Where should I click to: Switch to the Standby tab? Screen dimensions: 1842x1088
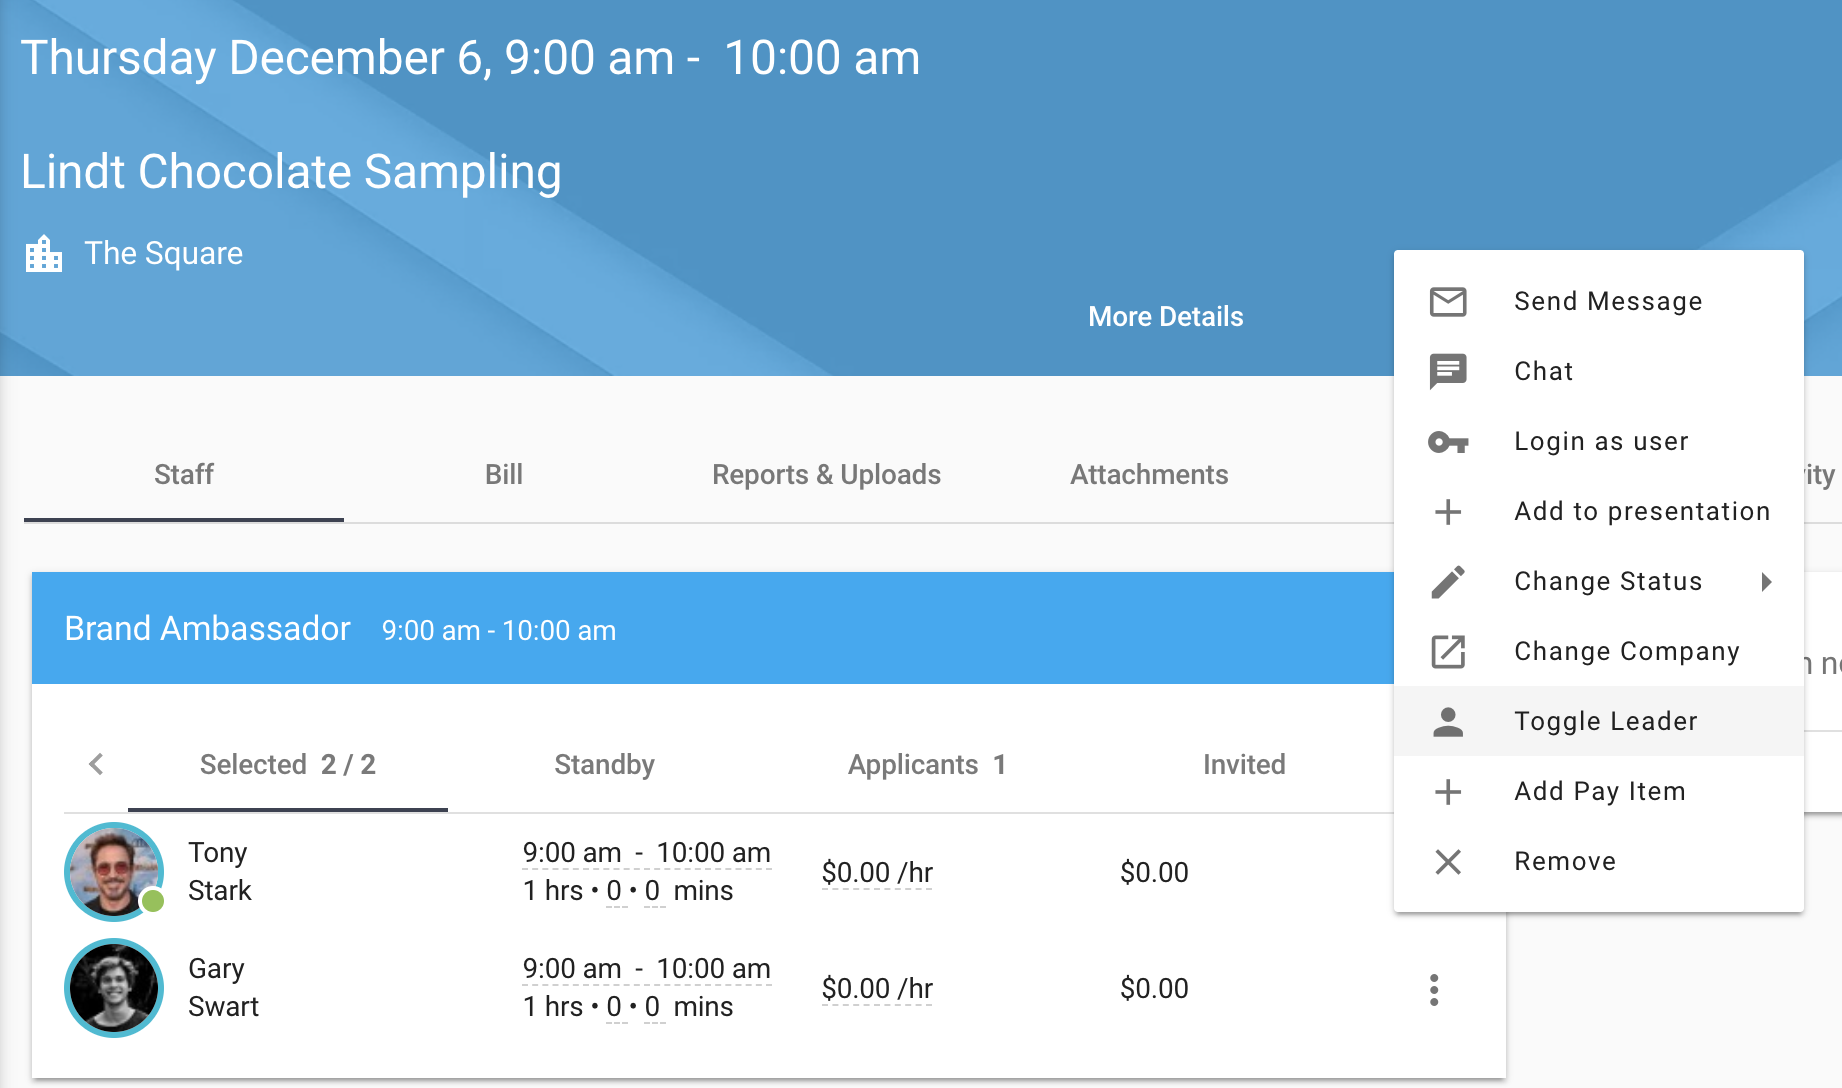[604, 765]
